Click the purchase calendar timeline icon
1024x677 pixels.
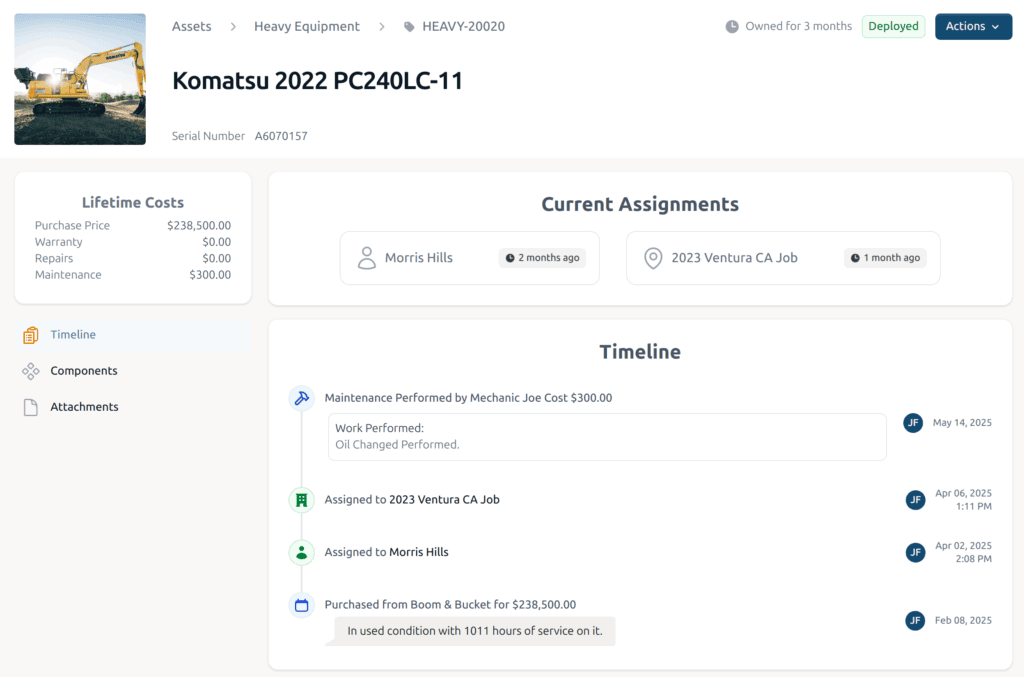pyautogui.click(x=302, y=605)
